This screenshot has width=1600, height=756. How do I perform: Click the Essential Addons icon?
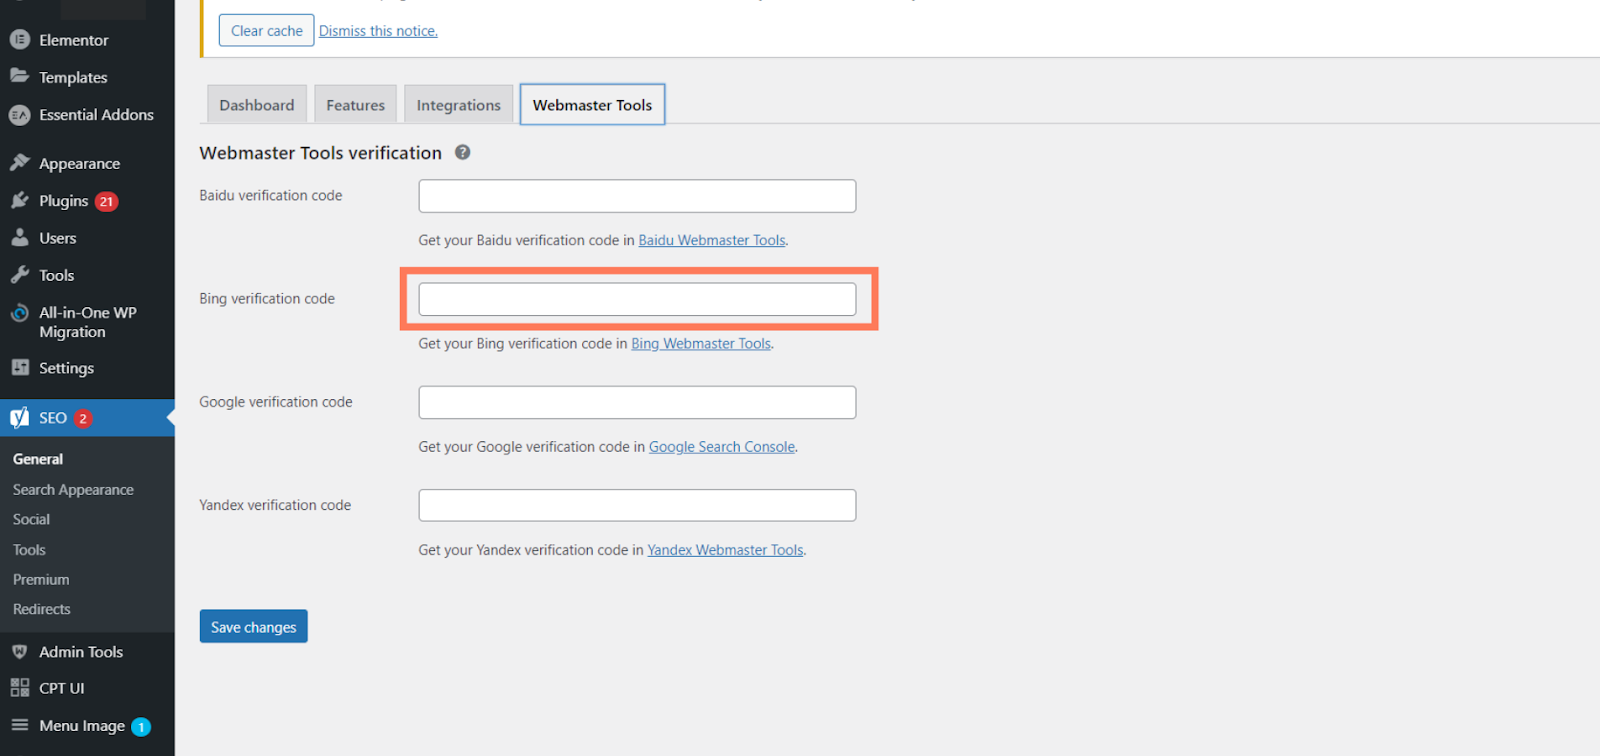[19, 115]
